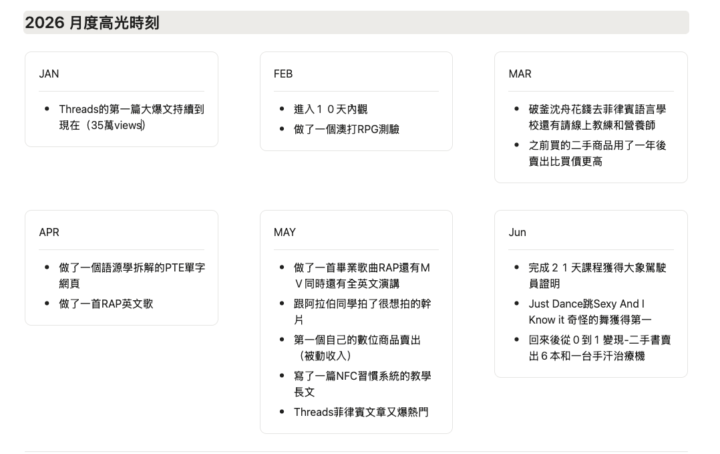Click the 跟阿拉伯同學拍了很想拍的幹片 bullet
This screenshot has width=720, height=454.
[362, 312]
